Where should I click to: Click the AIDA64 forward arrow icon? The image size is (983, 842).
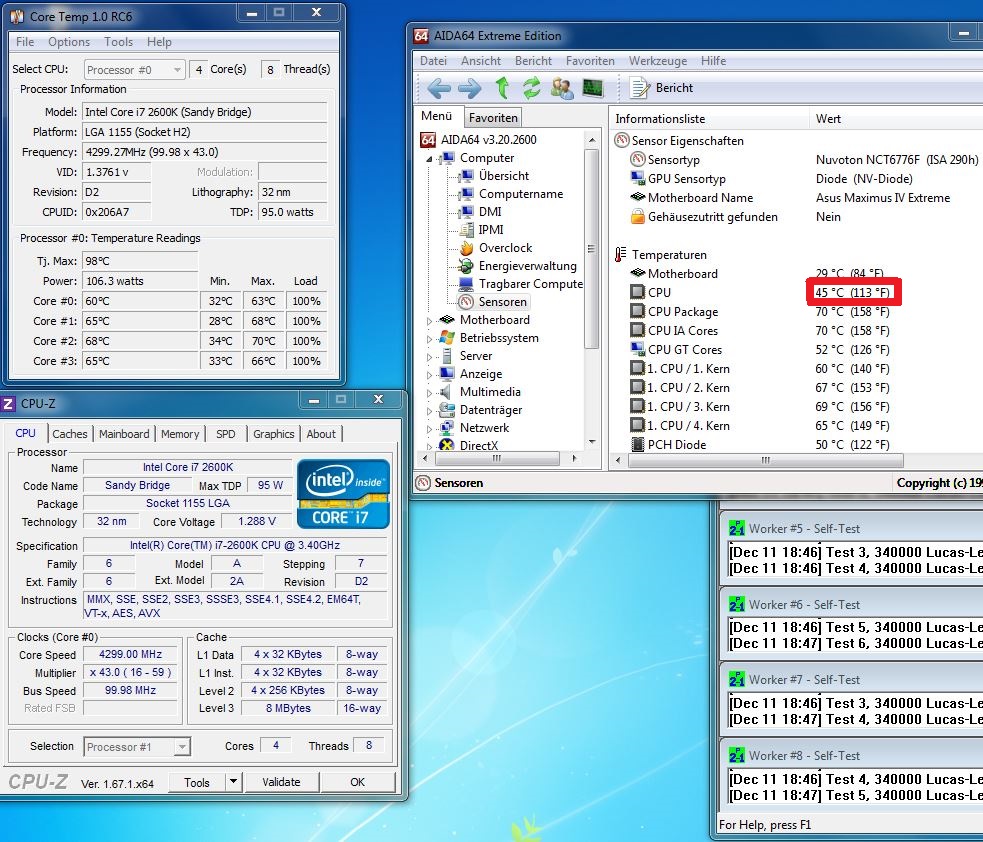pos(470,88)
